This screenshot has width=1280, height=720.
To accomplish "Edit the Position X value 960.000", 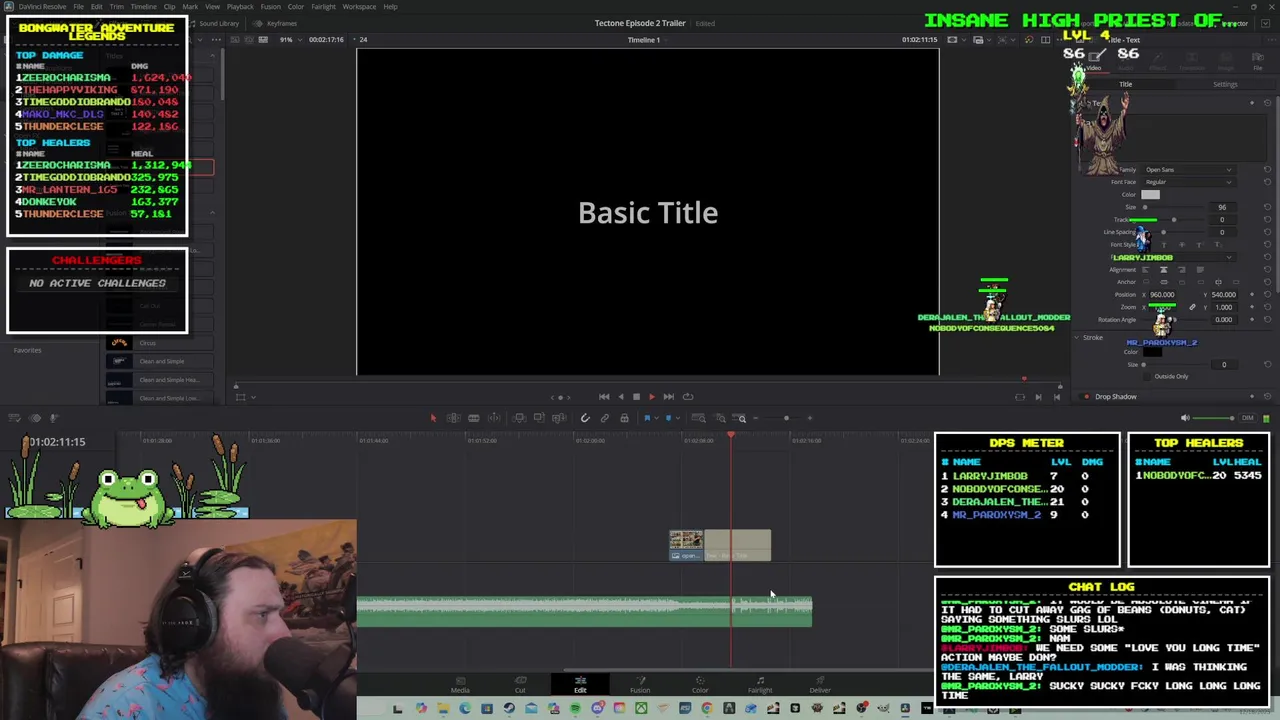I will click(x=1162, y=295).
